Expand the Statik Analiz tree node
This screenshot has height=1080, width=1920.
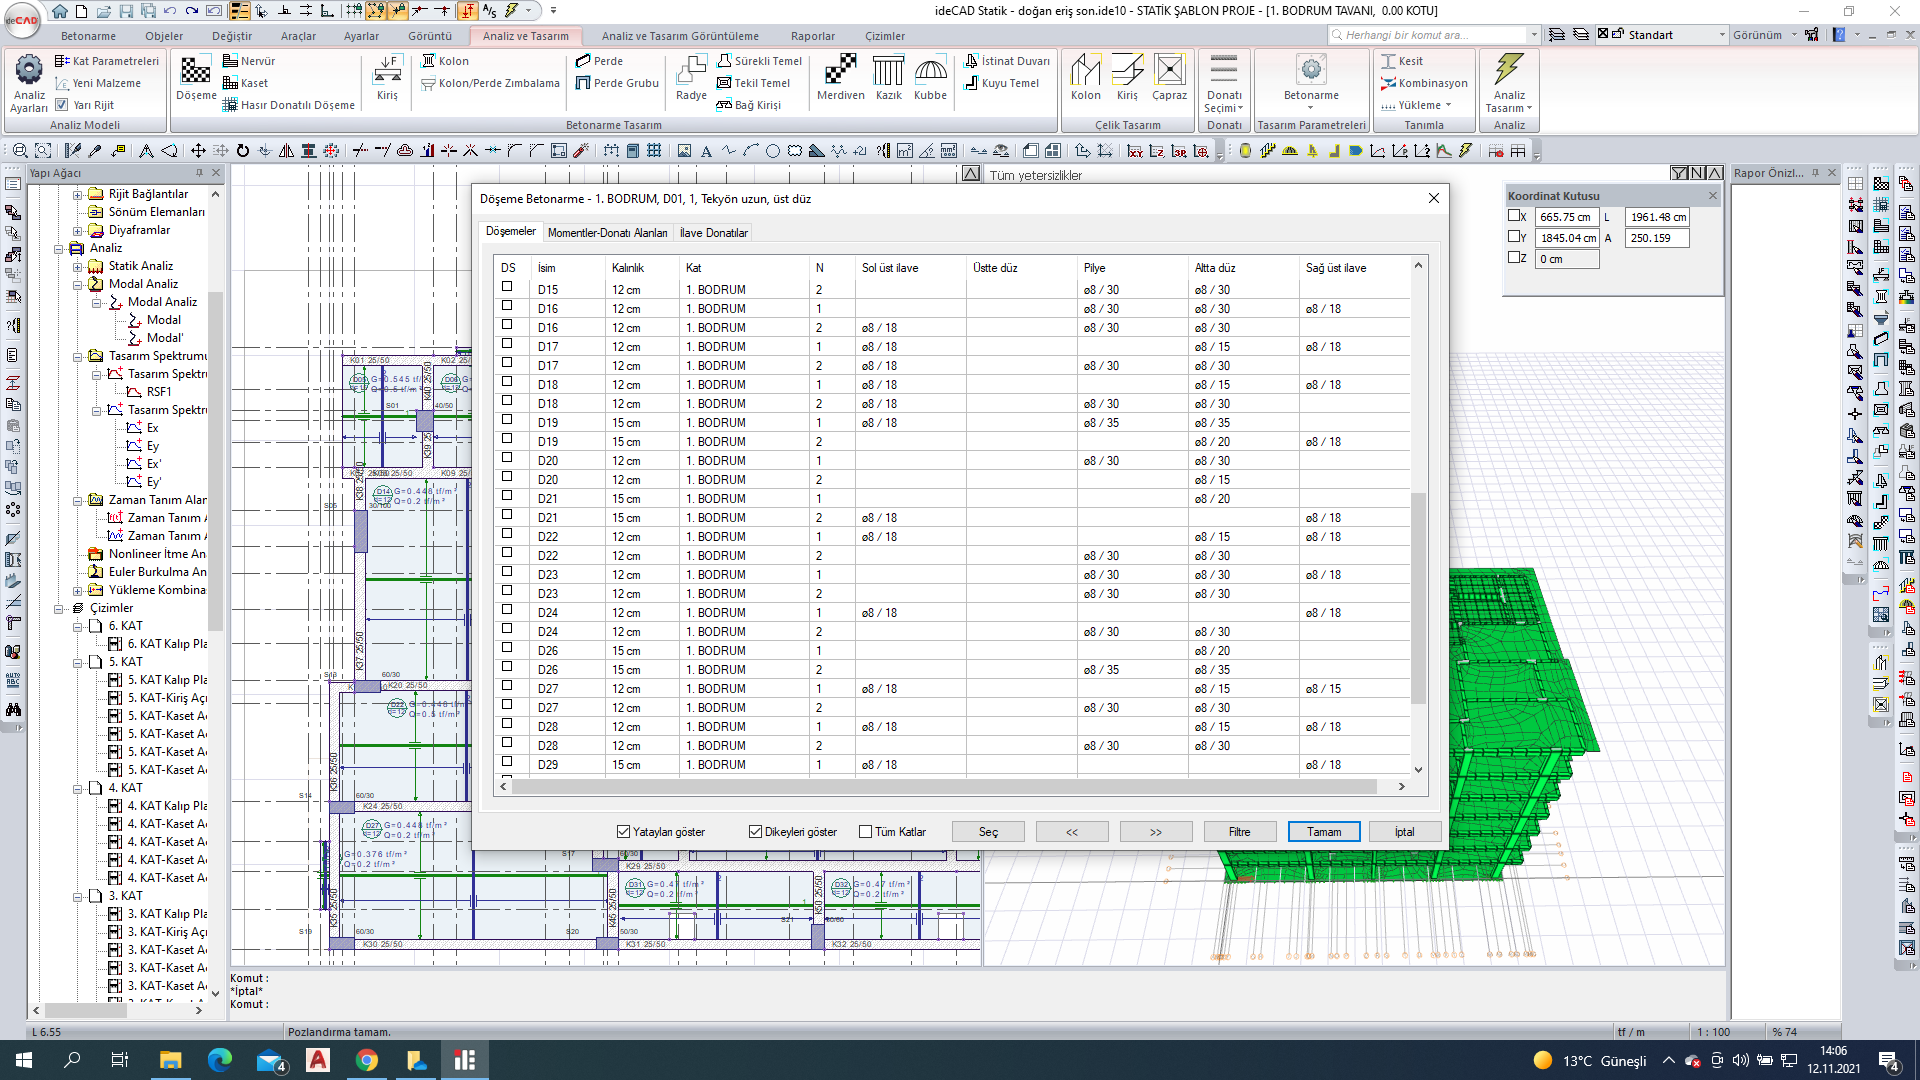click(77, 267)
